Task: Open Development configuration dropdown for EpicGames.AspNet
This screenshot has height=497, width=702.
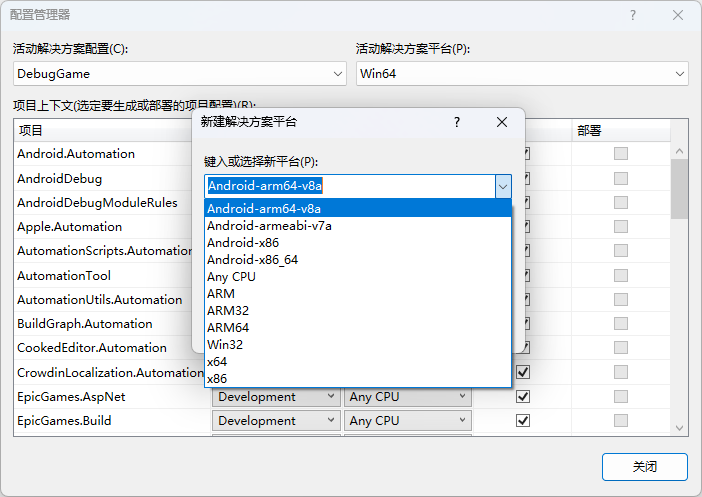Action: pyautogui.click(x=275, y=396)
